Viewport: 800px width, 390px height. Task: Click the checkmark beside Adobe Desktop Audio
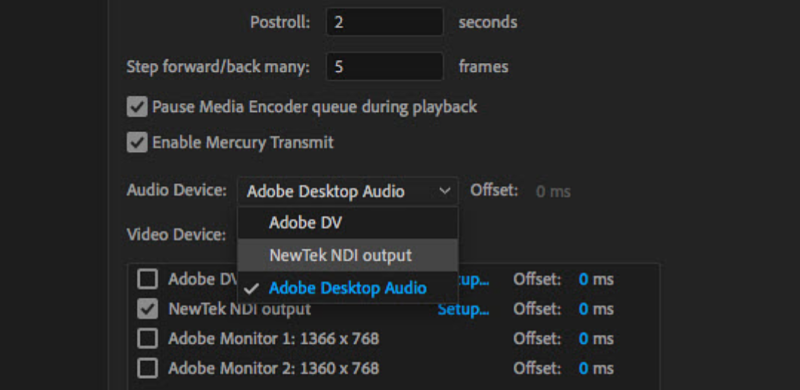coord(251,288)
